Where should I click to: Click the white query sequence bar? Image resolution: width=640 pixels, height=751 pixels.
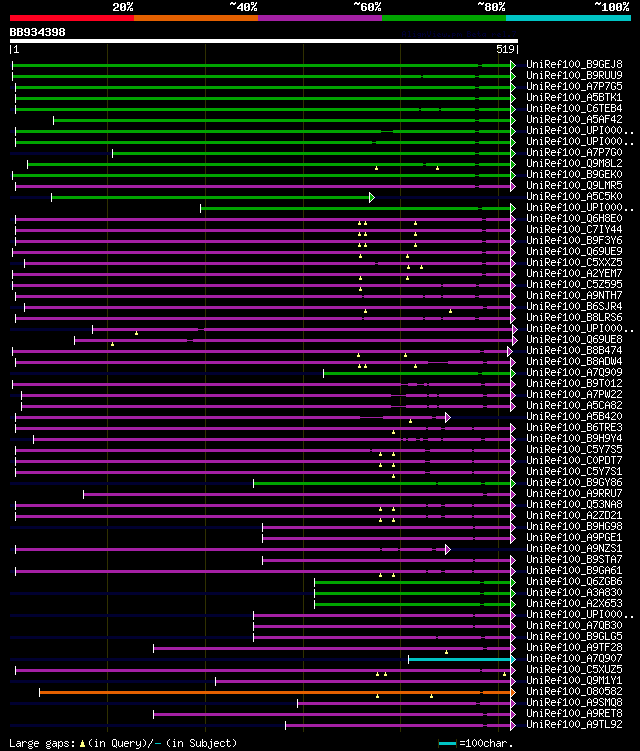click(263, 41)
